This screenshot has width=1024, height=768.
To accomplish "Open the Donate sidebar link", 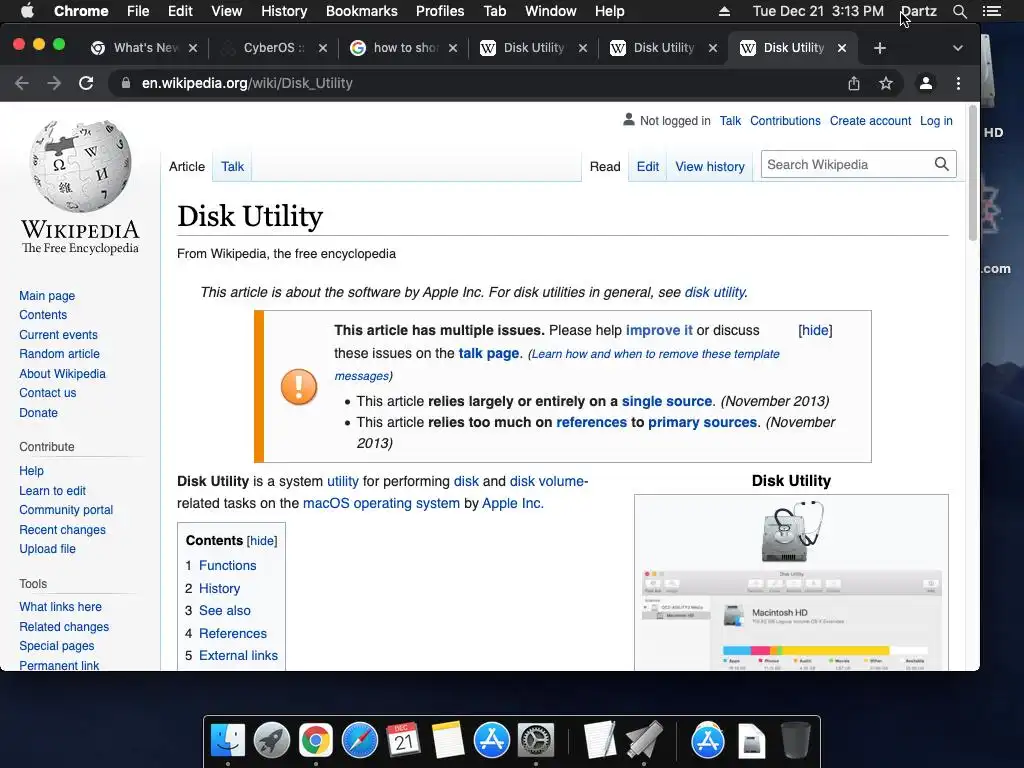I will 39,413.
